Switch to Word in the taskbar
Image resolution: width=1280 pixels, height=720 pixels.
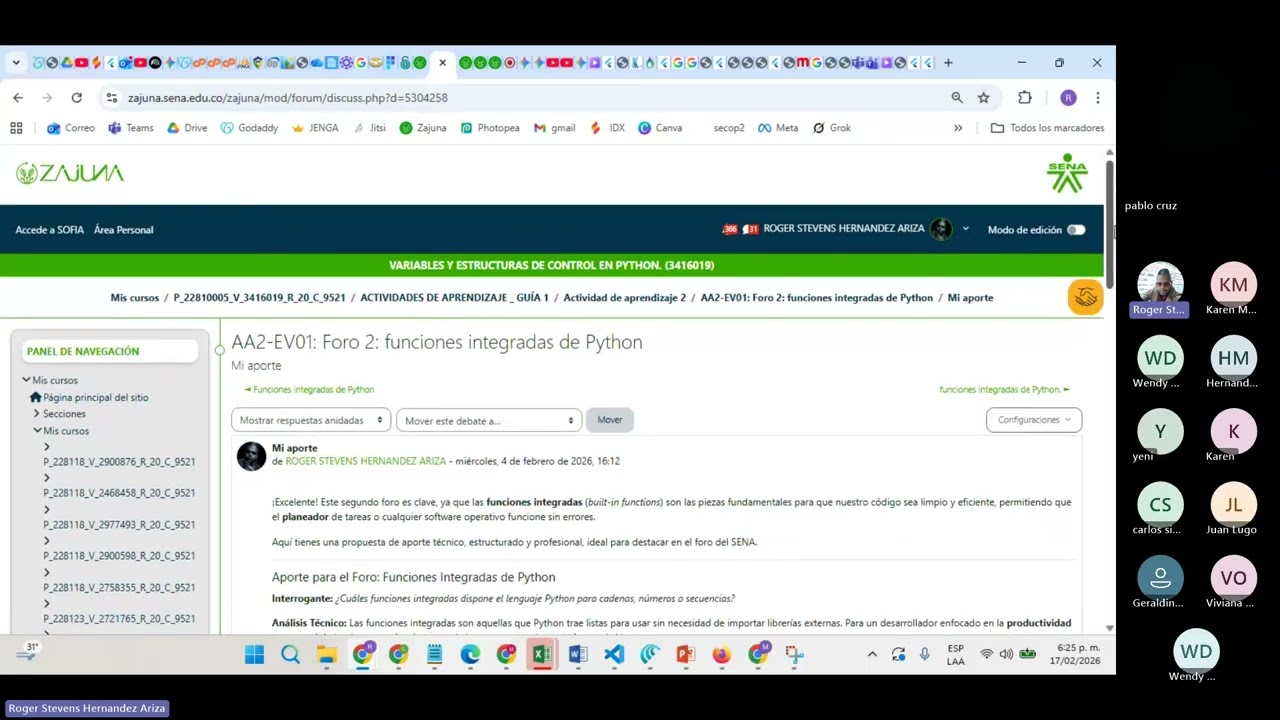(578, 655)
